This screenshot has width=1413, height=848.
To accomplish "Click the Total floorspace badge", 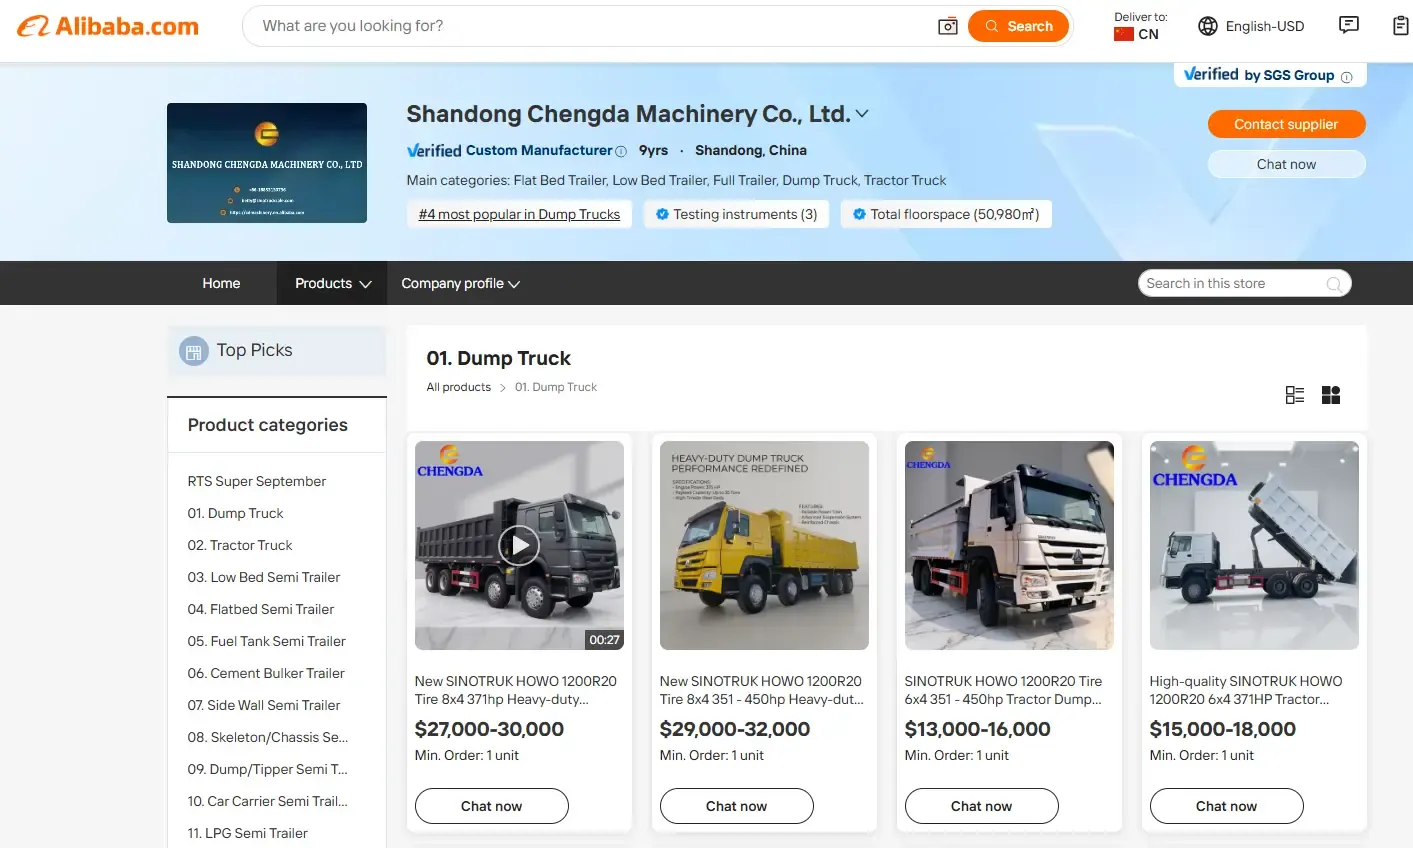I will point(946,214).
